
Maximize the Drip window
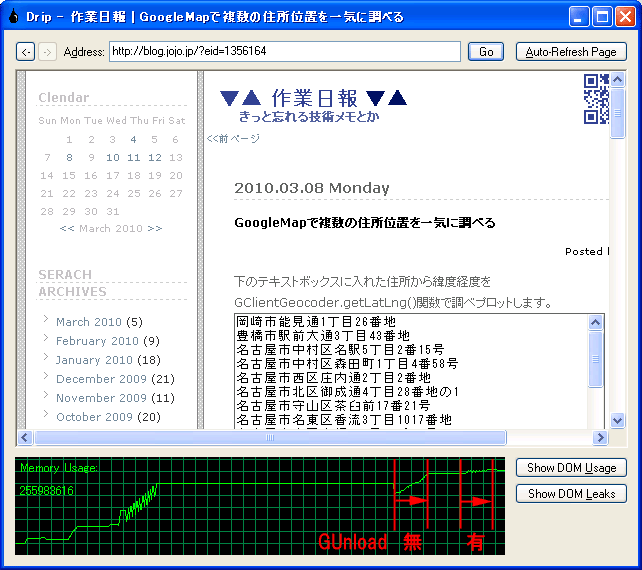602,17
